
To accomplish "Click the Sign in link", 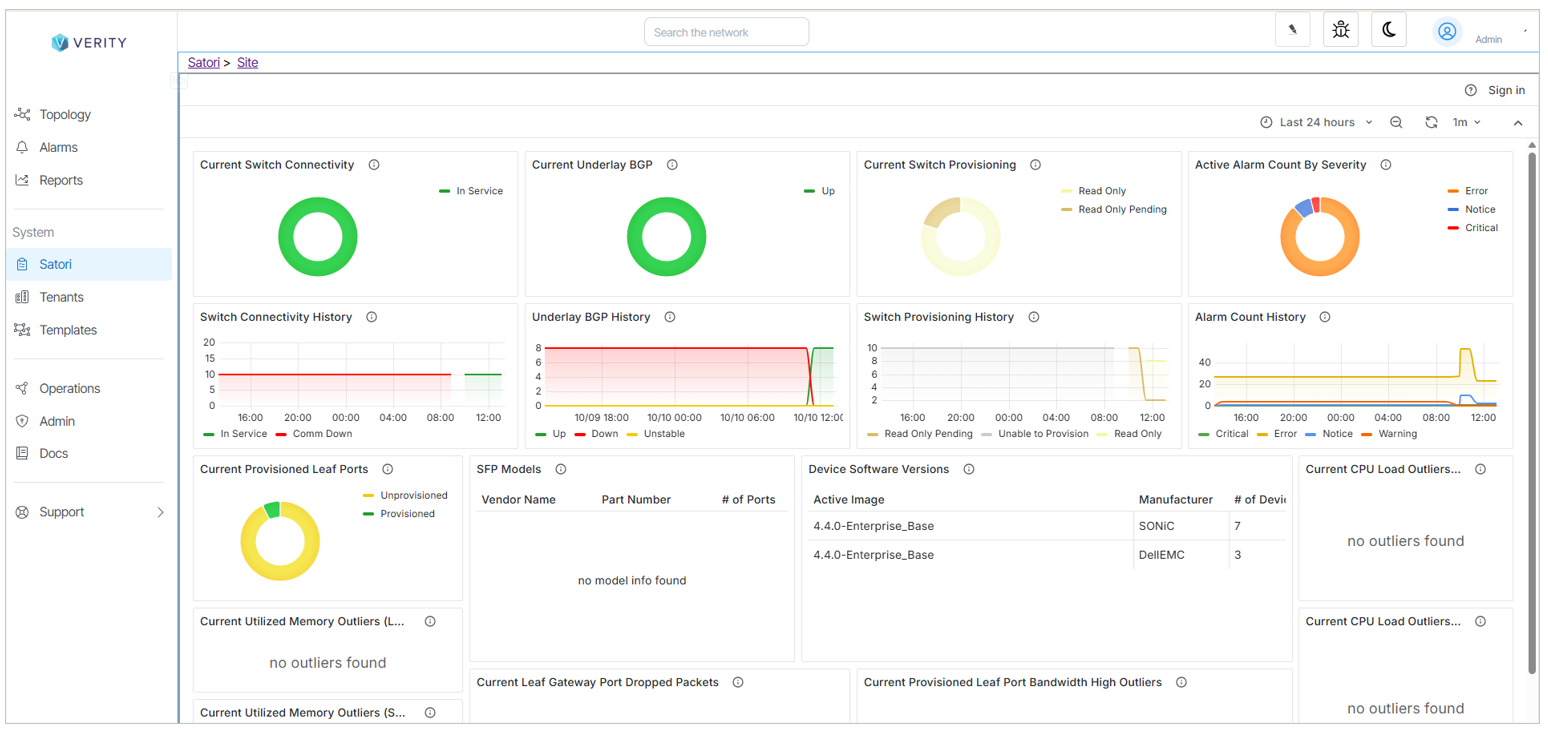I will coord(1506,90).
